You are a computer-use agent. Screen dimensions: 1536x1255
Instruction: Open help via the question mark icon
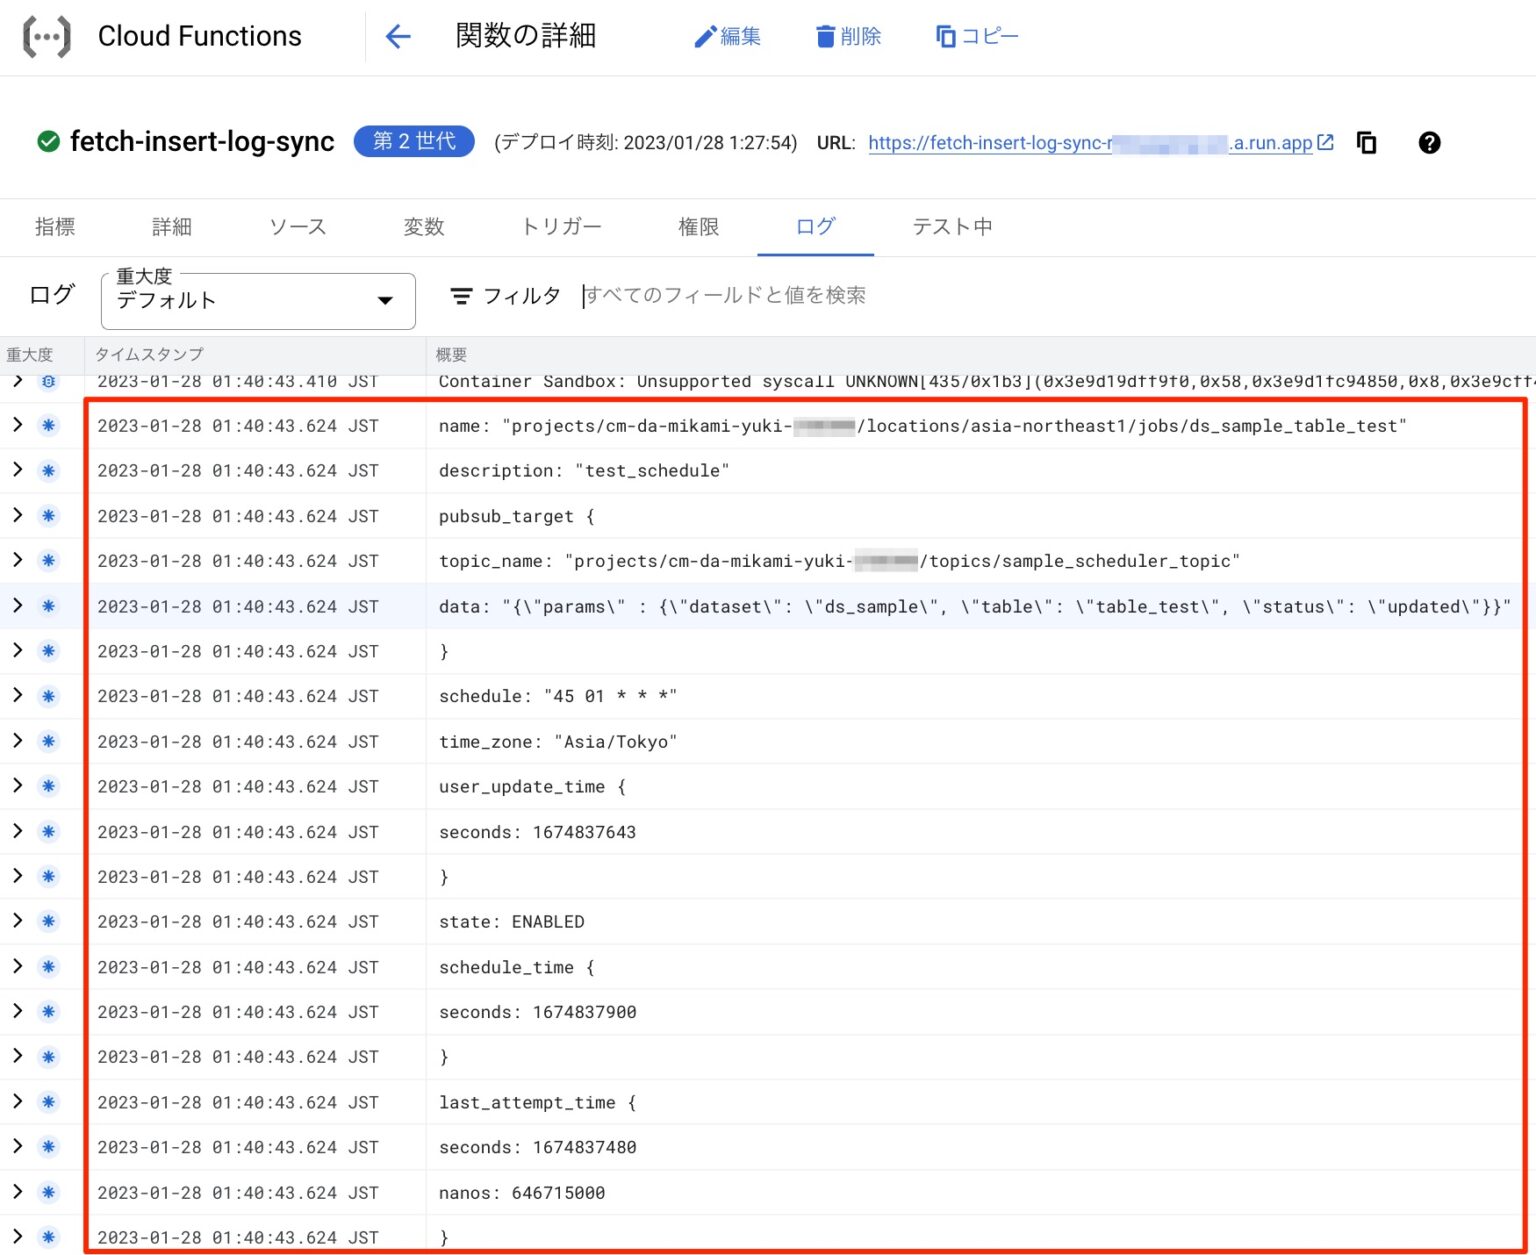[x=1429, y=143]
